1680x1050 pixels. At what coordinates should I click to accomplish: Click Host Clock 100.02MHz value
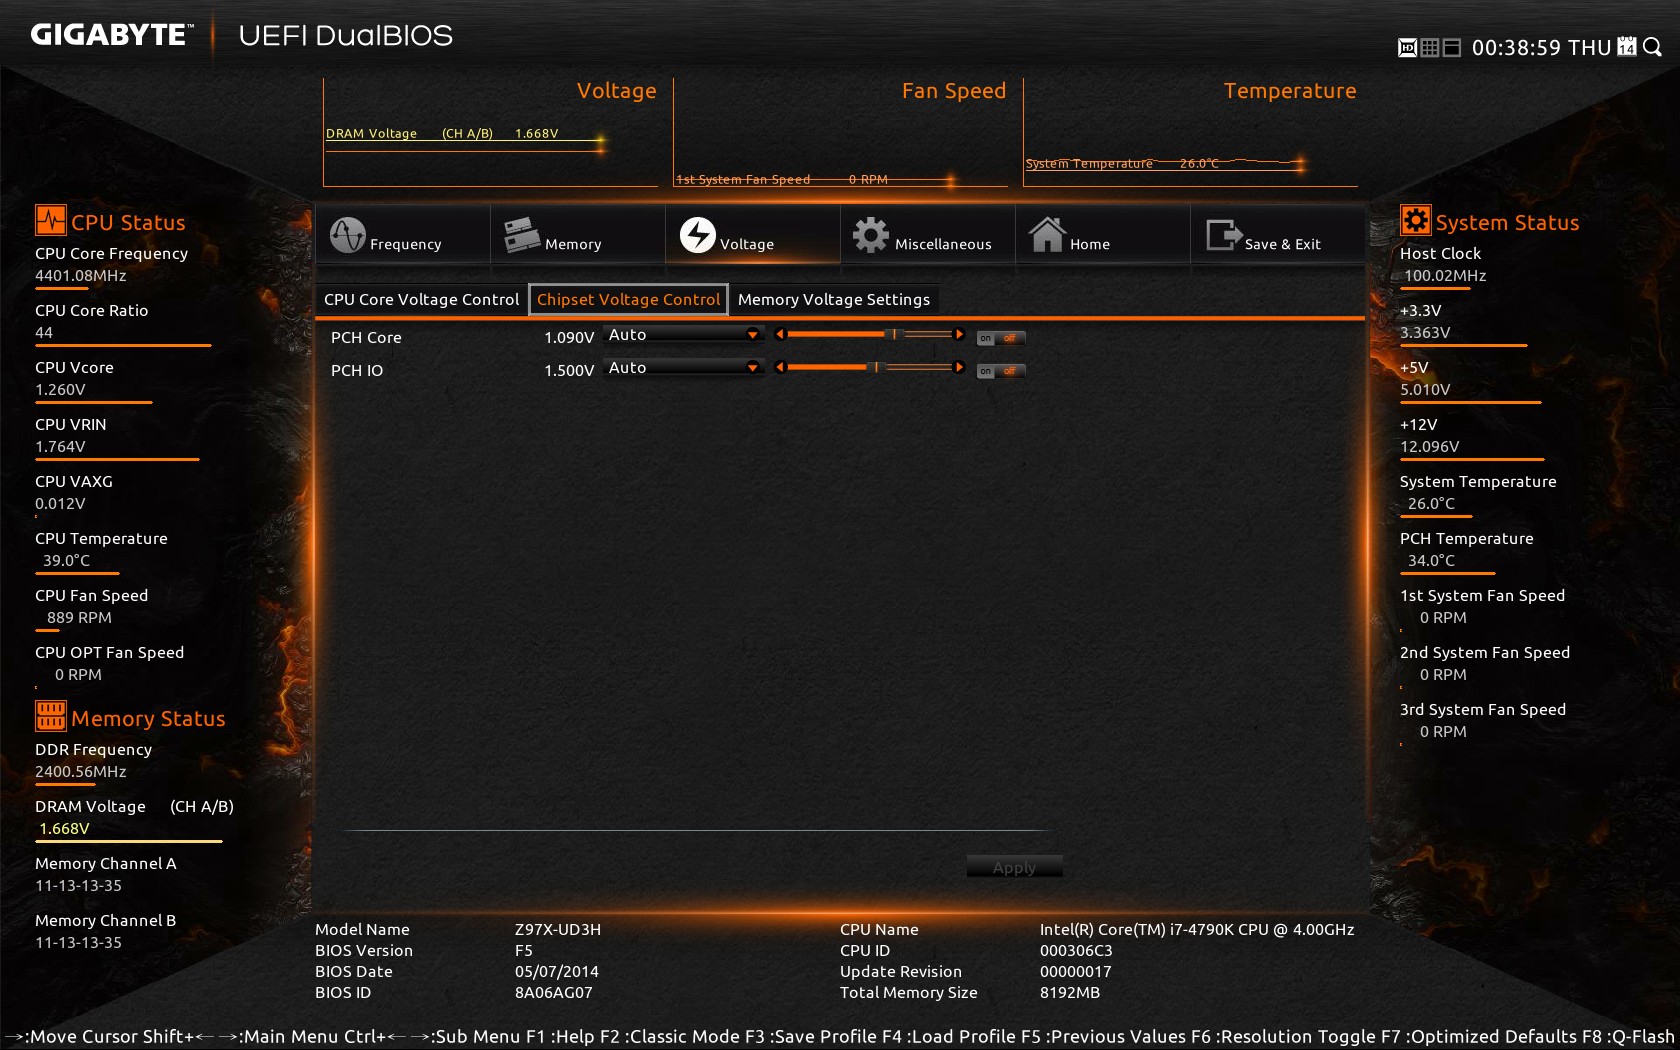pyautogui.click(x=1445, y=275)
